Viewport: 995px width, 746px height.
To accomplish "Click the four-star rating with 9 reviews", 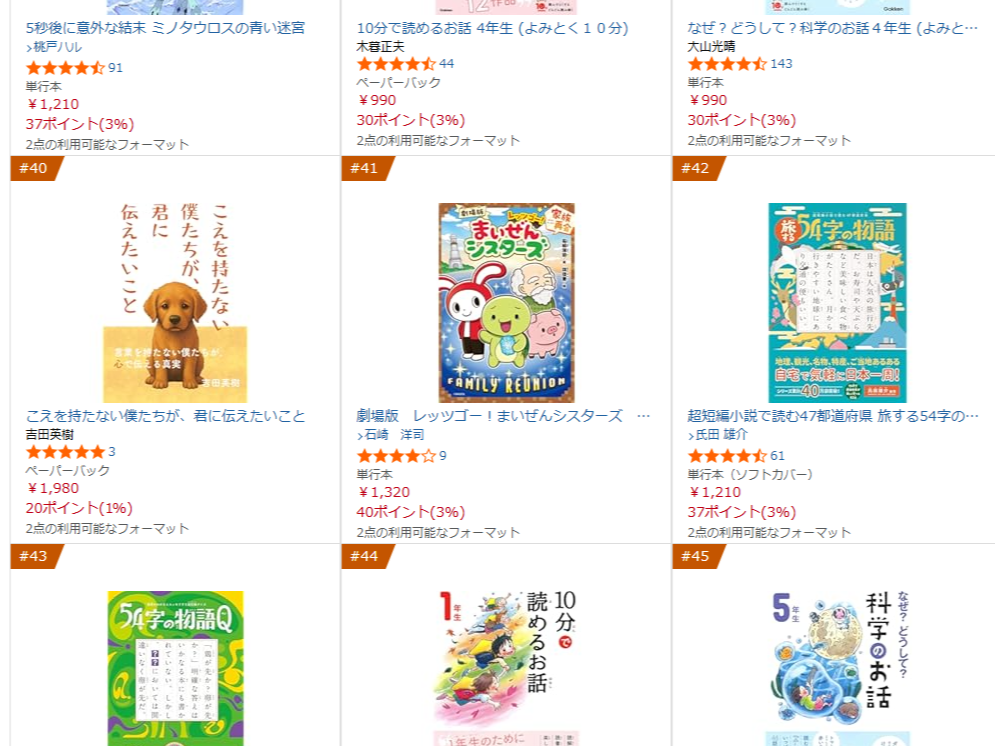I will [x=397, y=456].
